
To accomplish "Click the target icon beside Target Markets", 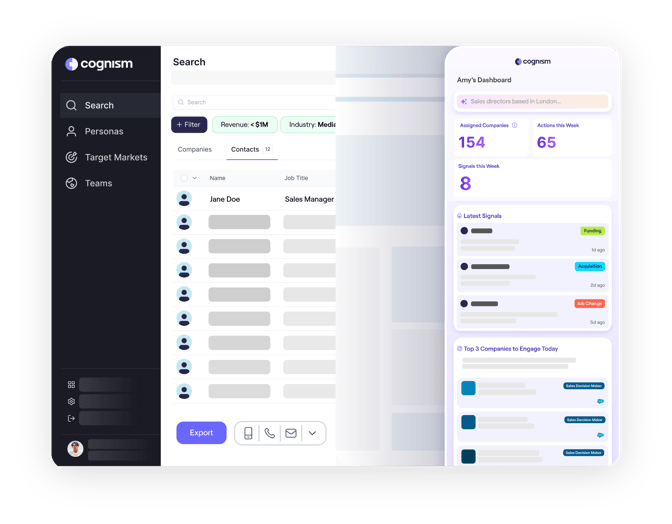I will tap(71, 157).
